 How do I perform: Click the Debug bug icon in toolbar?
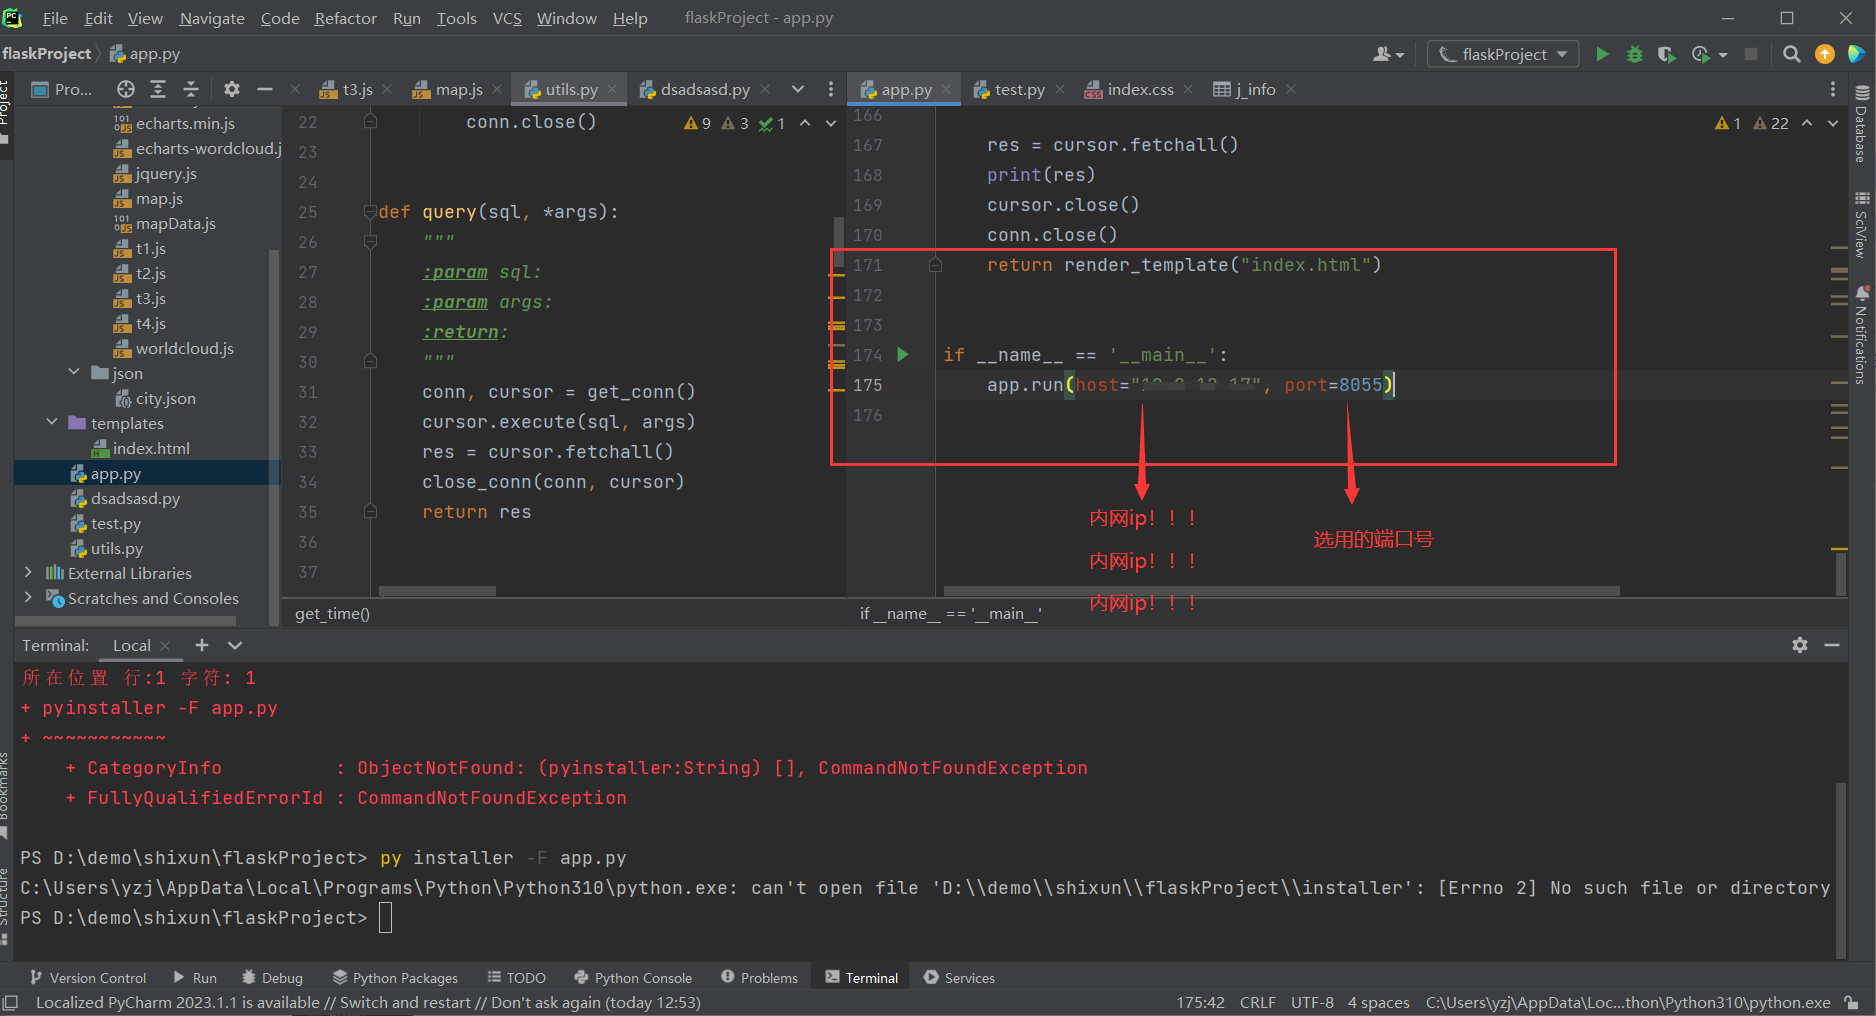pyautogui.click(x=1635, y=54)
